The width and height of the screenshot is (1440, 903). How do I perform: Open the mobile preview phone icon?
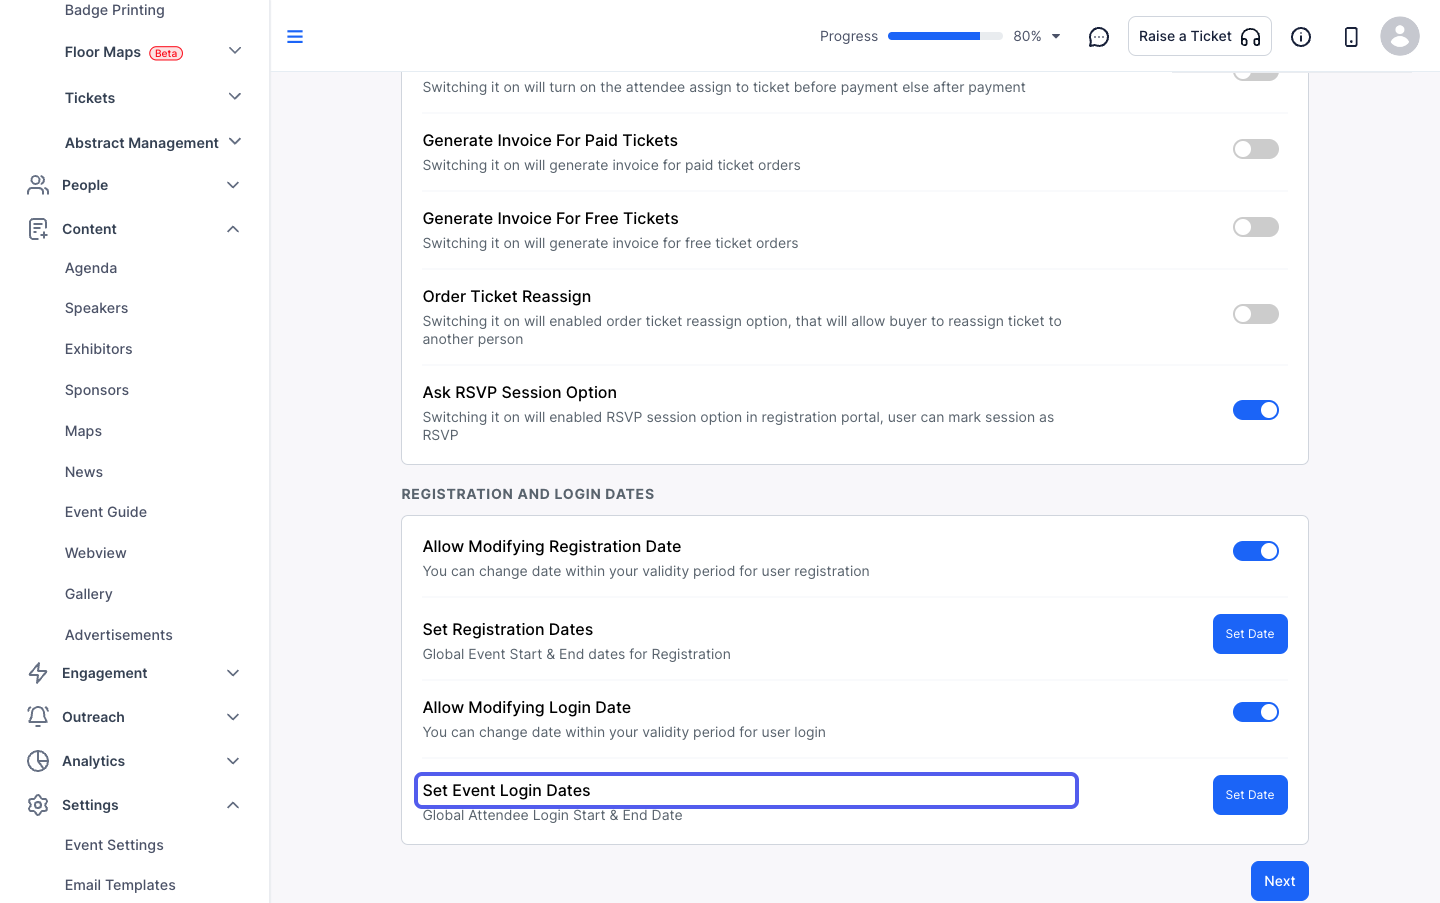pyautogui.click(x=1351, y=37)
